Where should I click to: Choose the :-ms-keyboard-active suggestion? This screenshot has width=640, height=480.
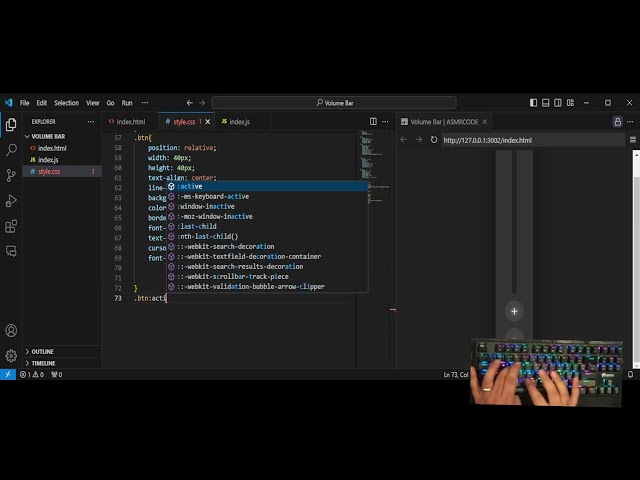tap(267, 196)
